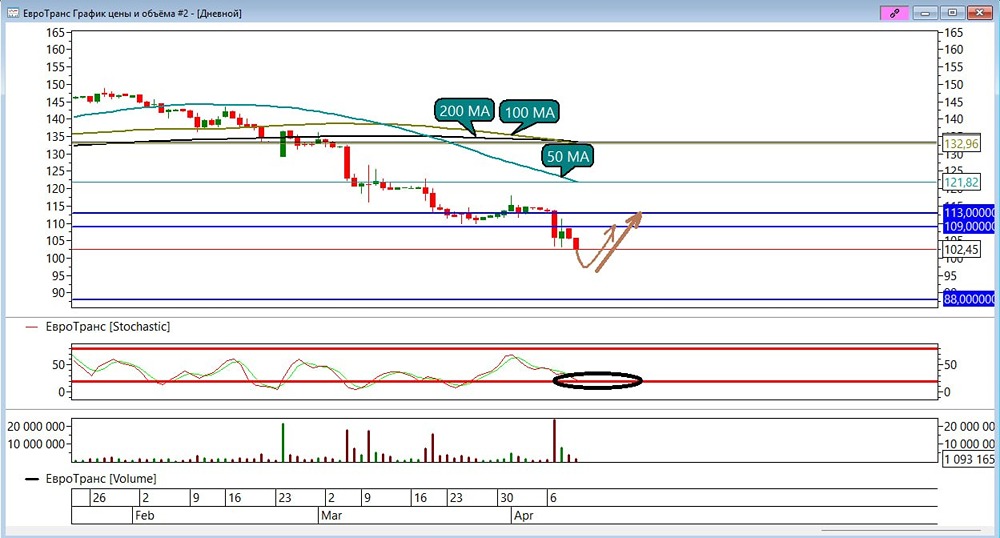Click the green volume bar at February 23
1000x538 pixels.
[283, 442]
